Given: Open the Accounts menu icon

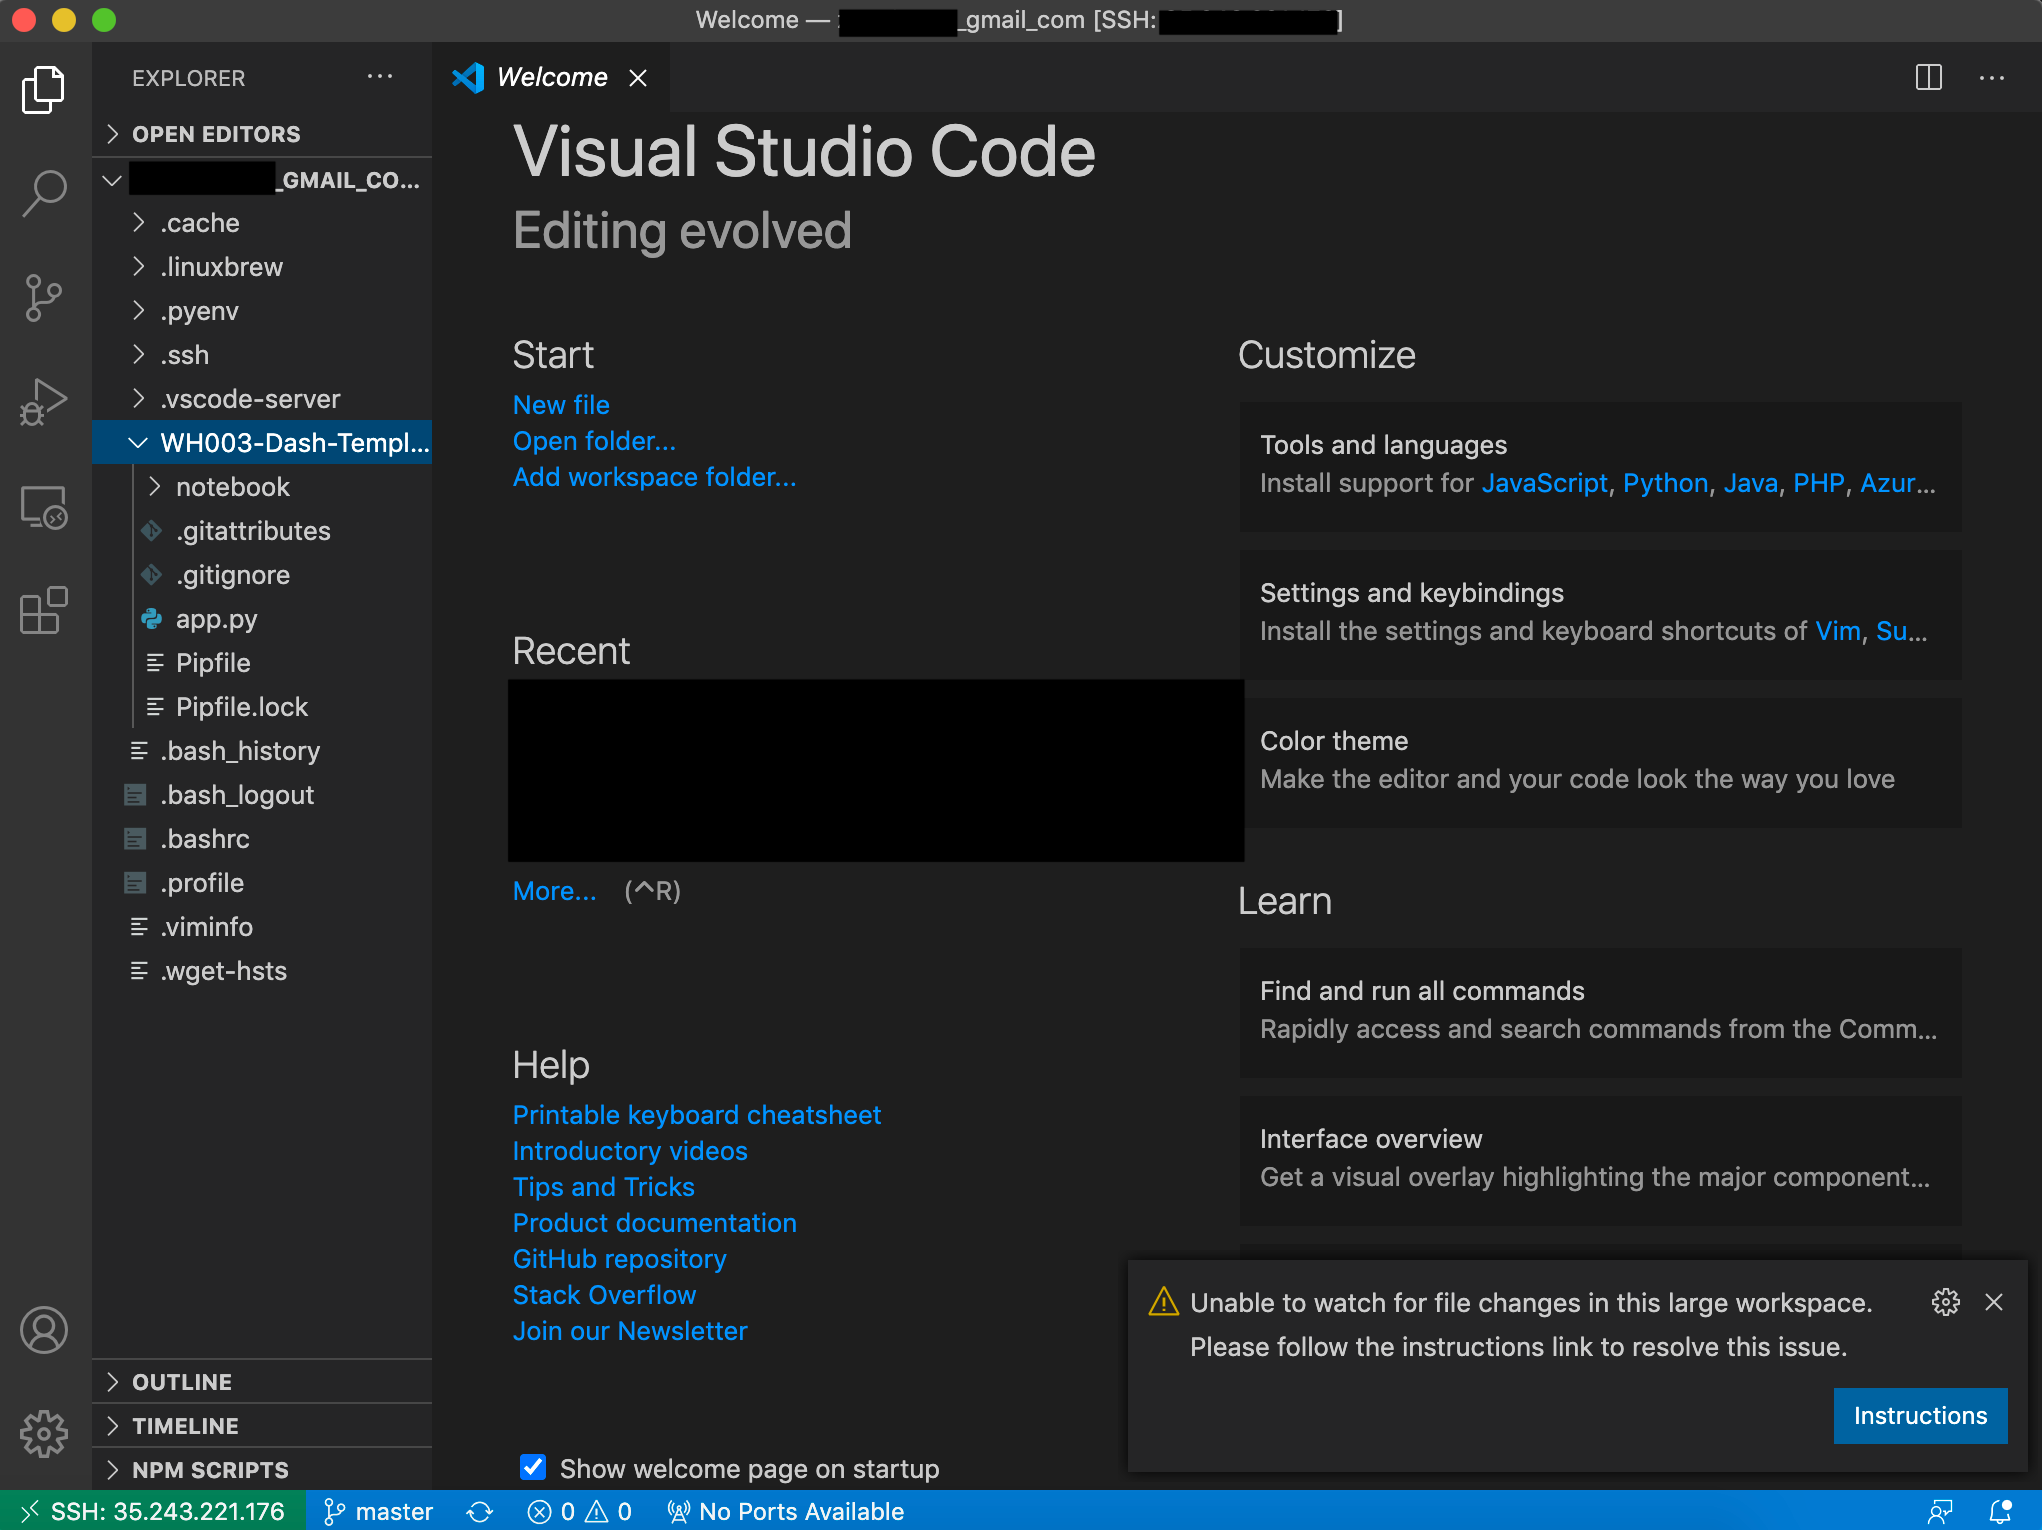Looking at the screenshot, I should pyautogui.click(x=44, y=1330).
